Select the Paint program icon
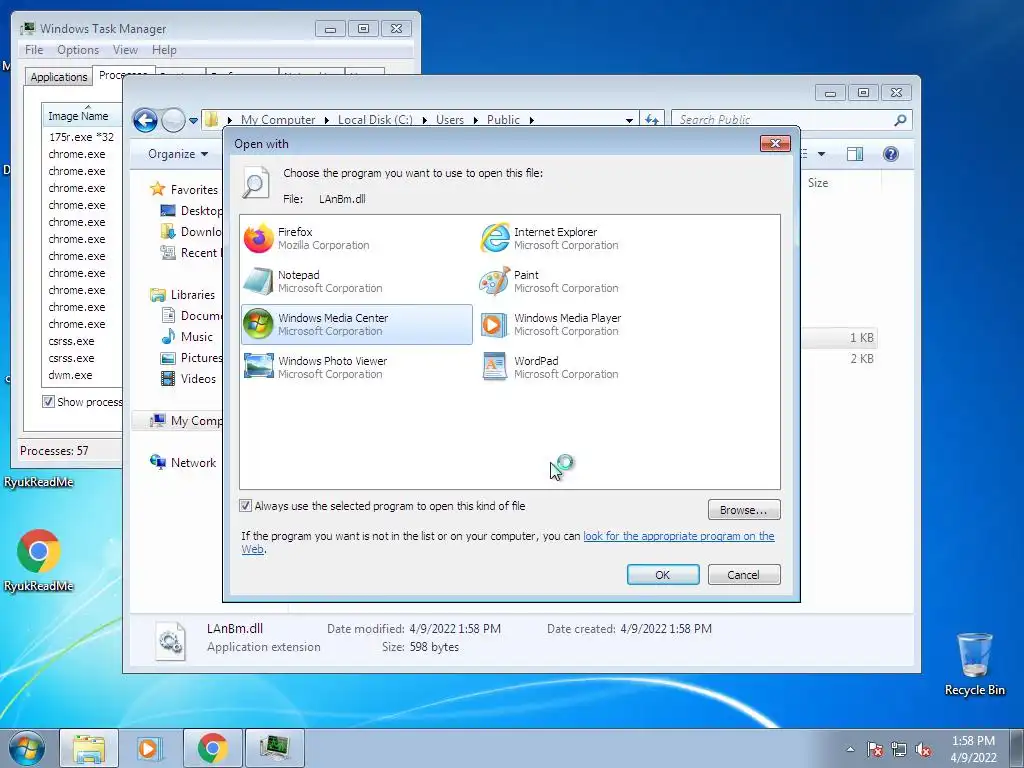The width and height of the screenshot is (1024, 768). tap(494, 281)
